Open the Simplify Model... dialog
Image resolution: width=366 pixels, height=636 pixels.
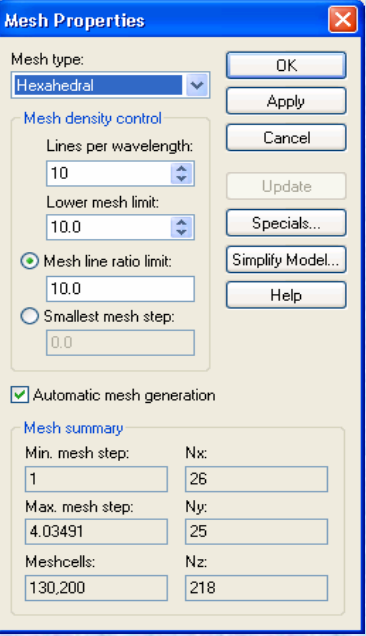tap(286, 259)
